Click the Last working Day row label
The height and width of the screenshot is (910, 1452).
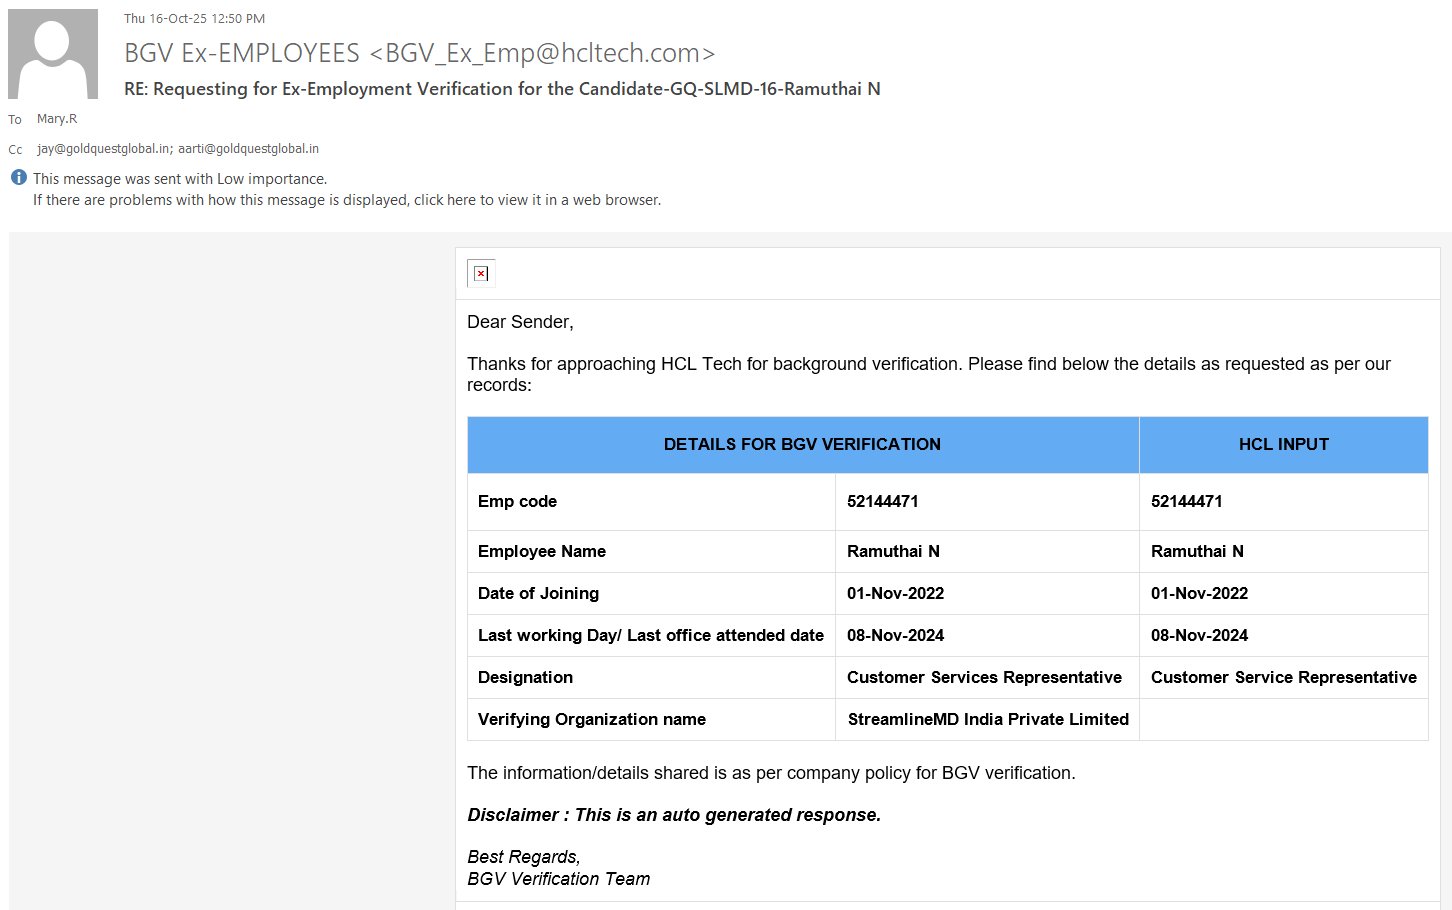[x=651, y=636]
